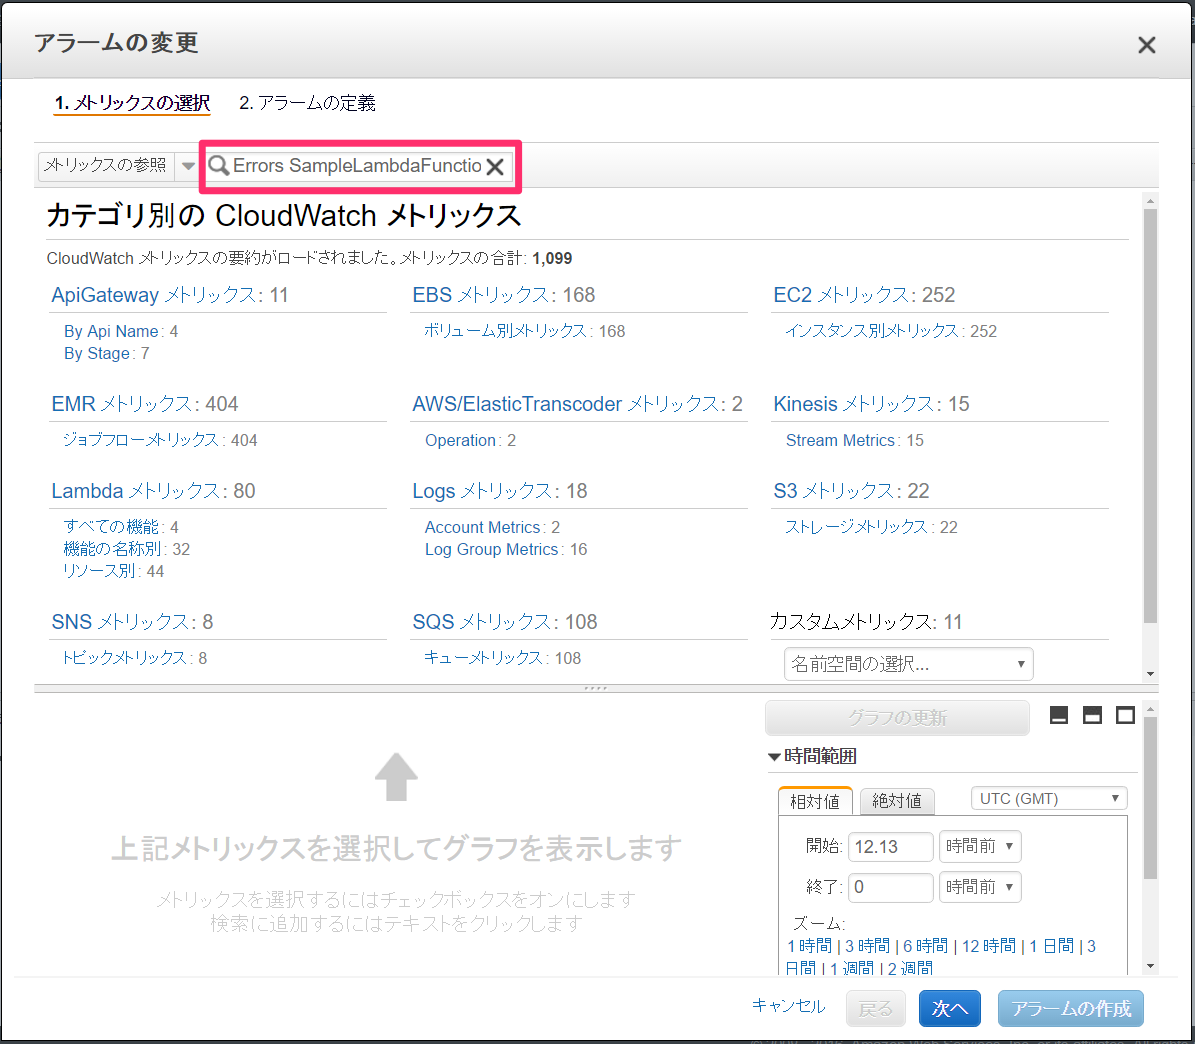
Task: Select the full graph pane layout icon
Action: click(x=1125, y=715)
